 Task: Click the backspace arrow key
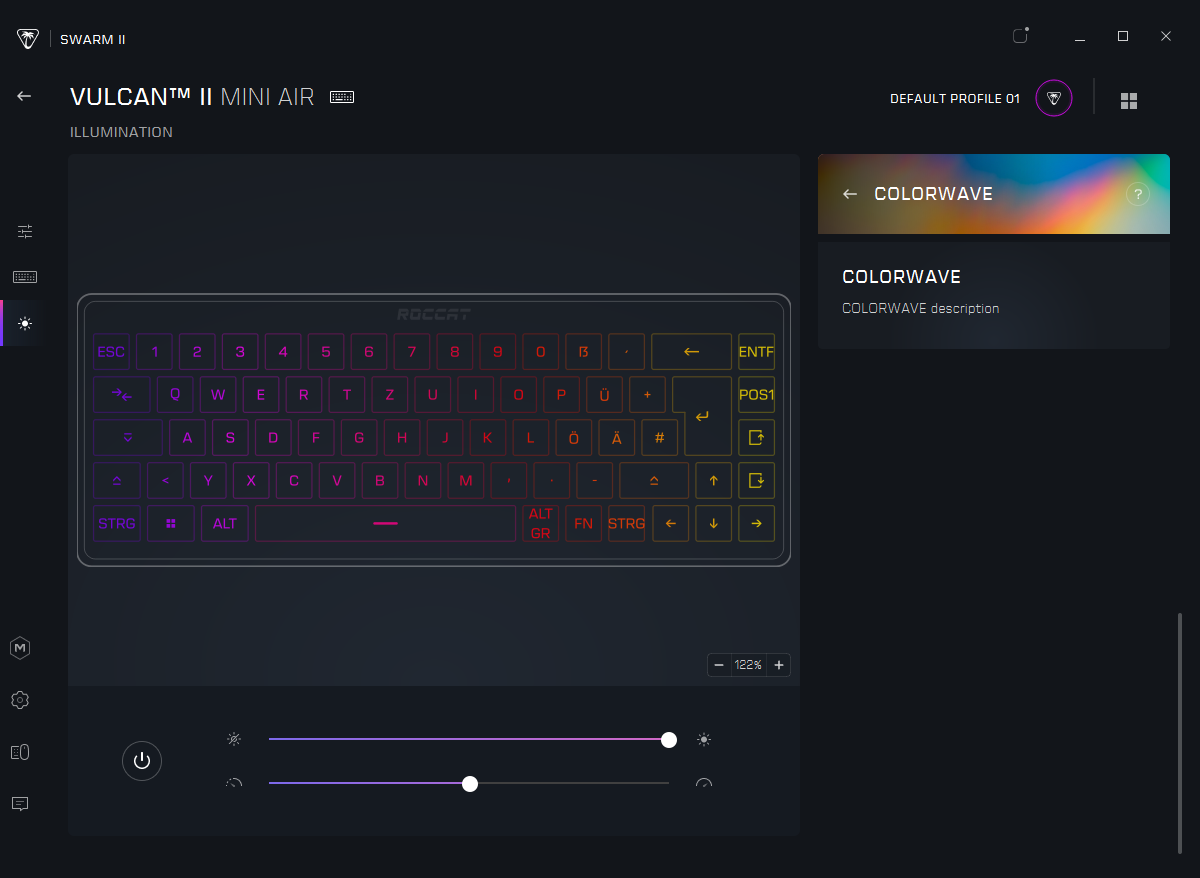coord(691,352)
